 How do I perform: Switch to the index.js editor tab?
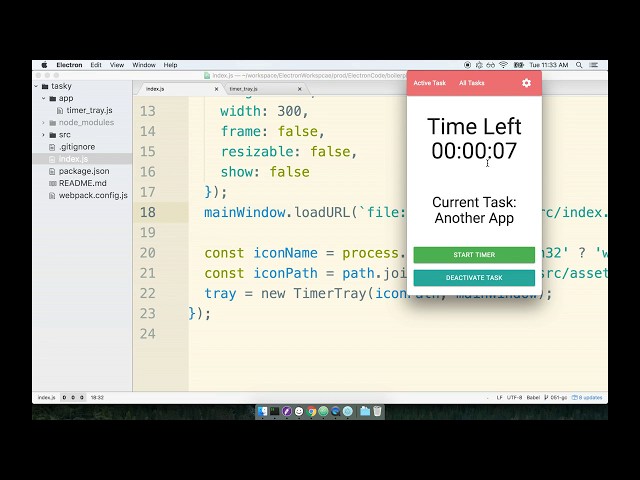(155, 89)
